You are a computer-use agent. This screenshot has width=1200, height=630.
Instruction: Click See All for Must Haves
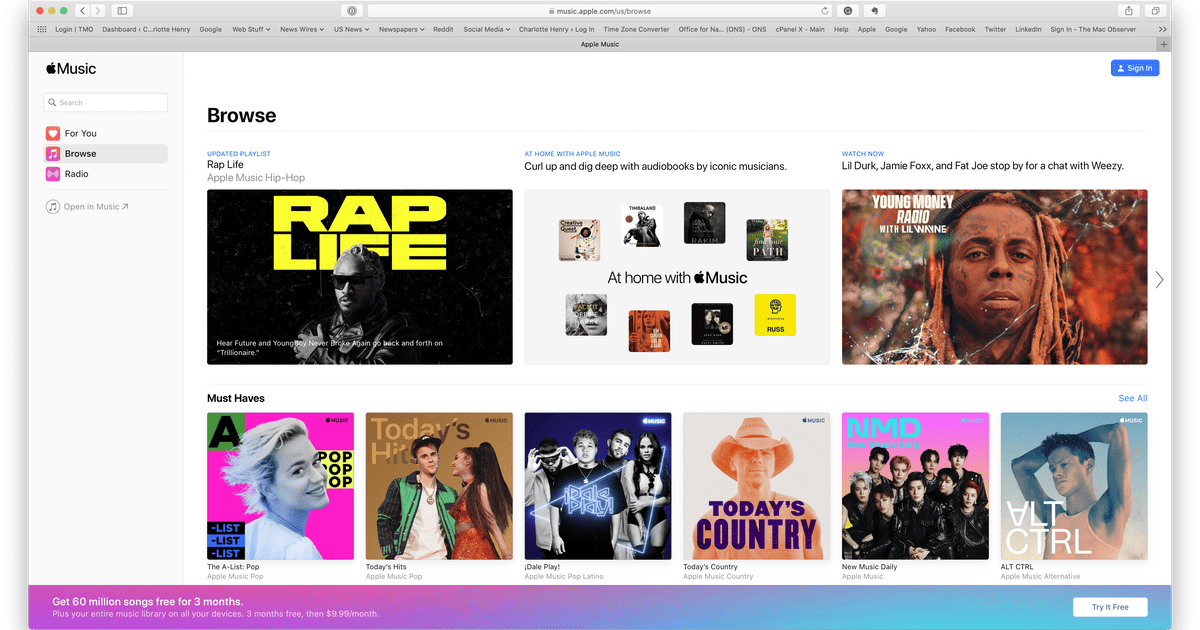click(x=1132, y=398)
